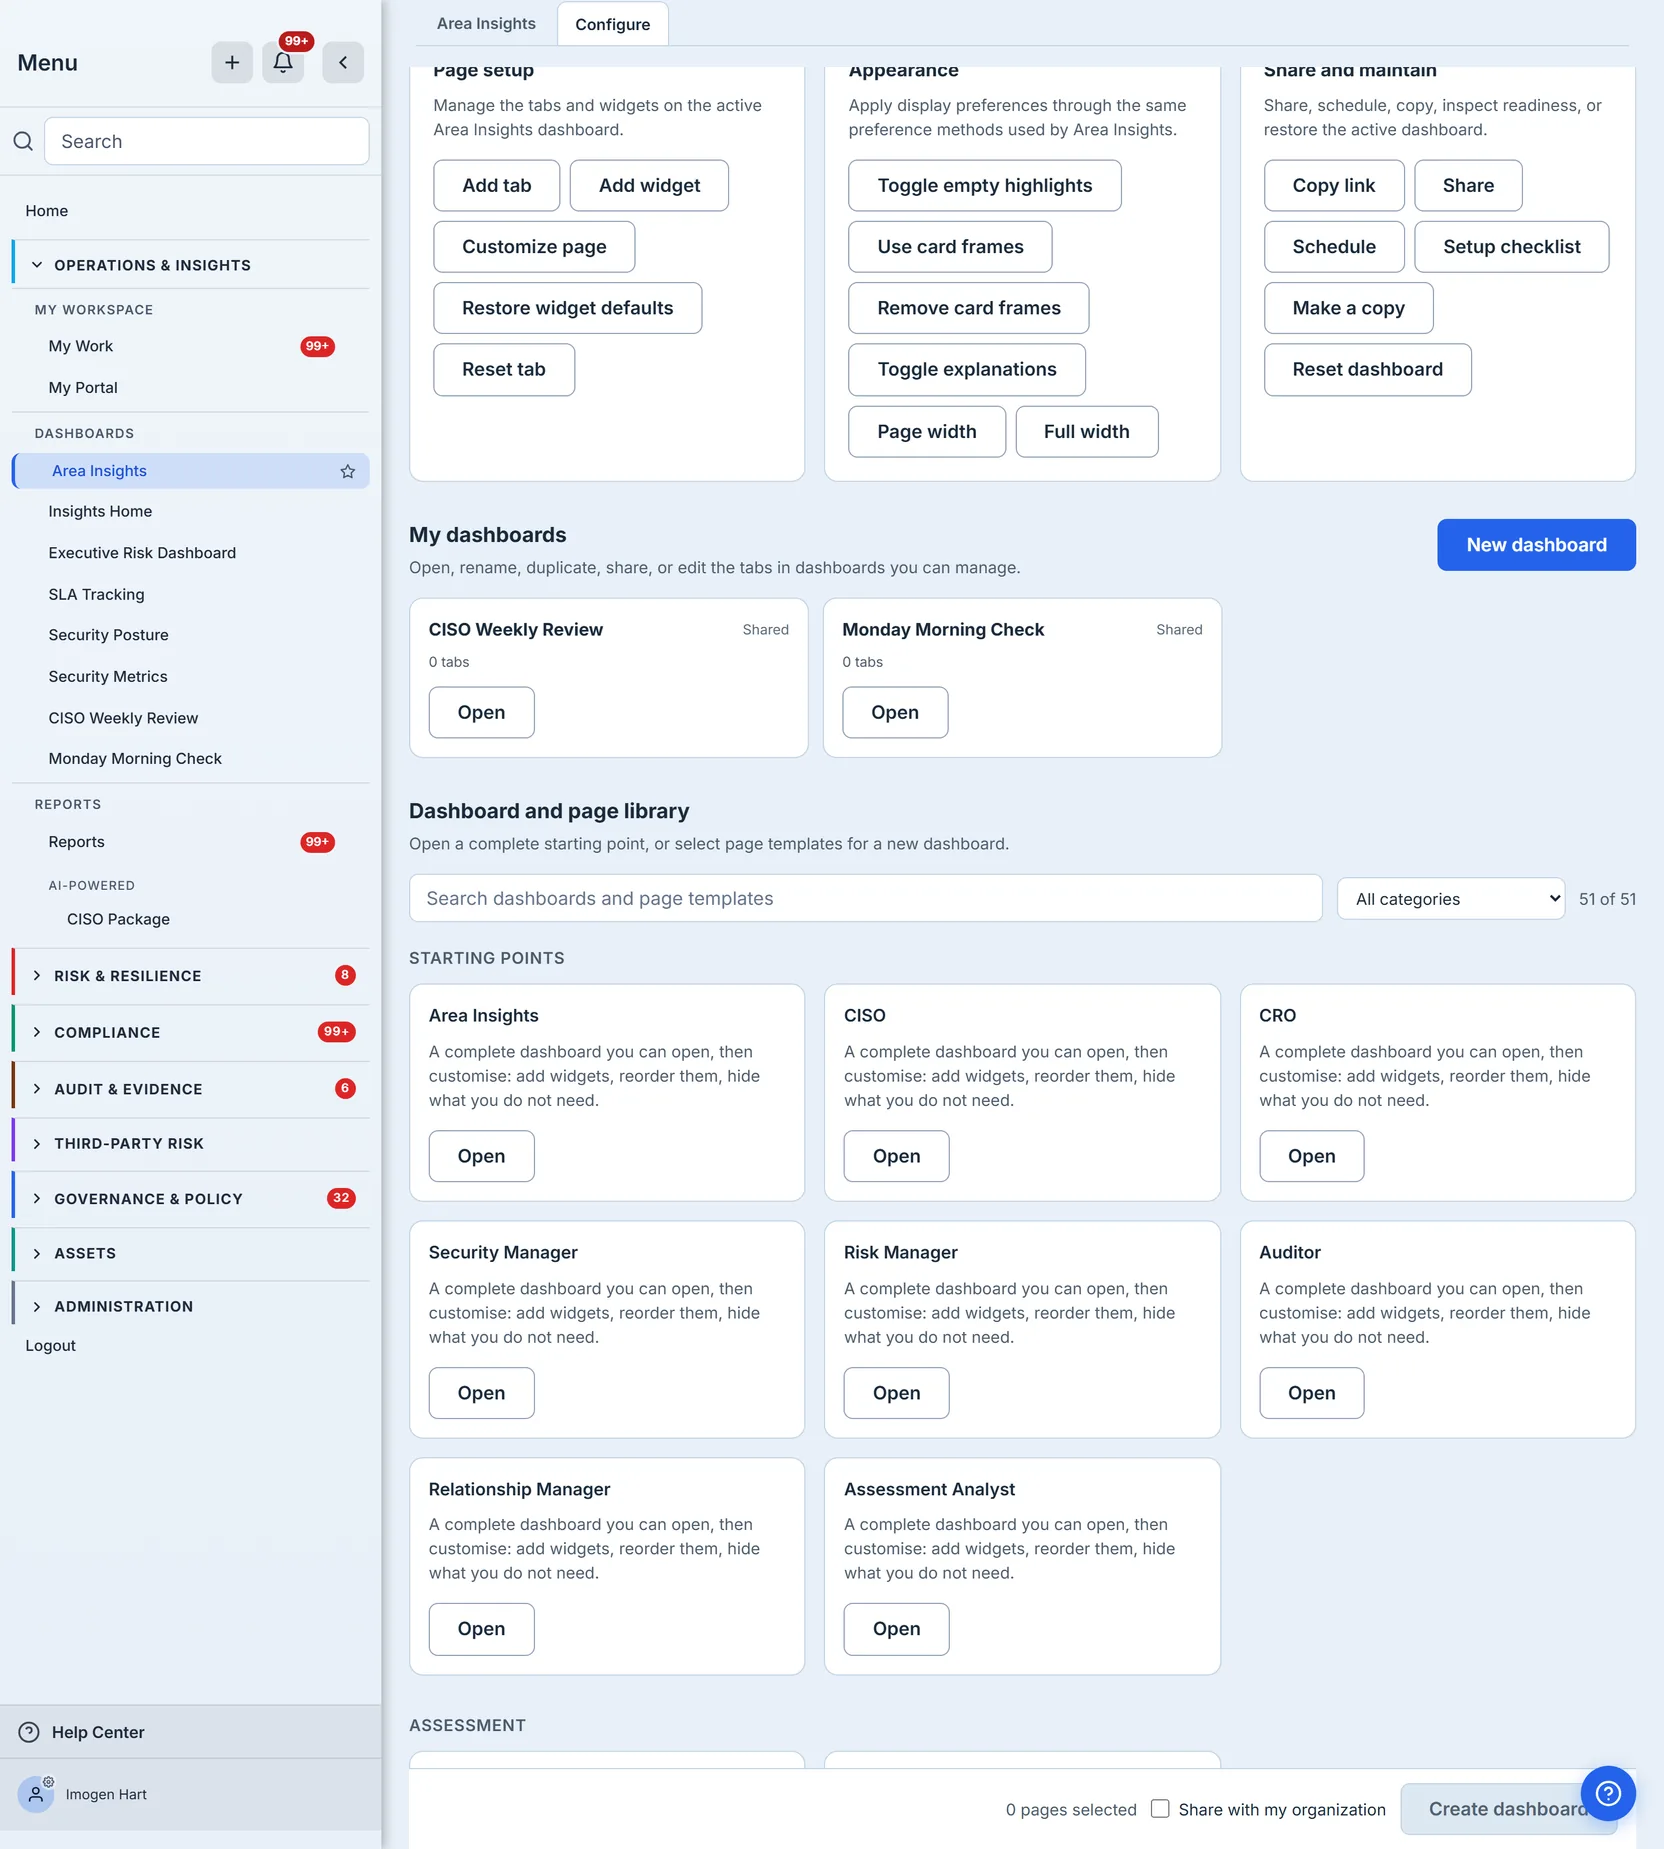1664x1849 pixels.
Task: Click Remove card frames button
Action: 969,308
